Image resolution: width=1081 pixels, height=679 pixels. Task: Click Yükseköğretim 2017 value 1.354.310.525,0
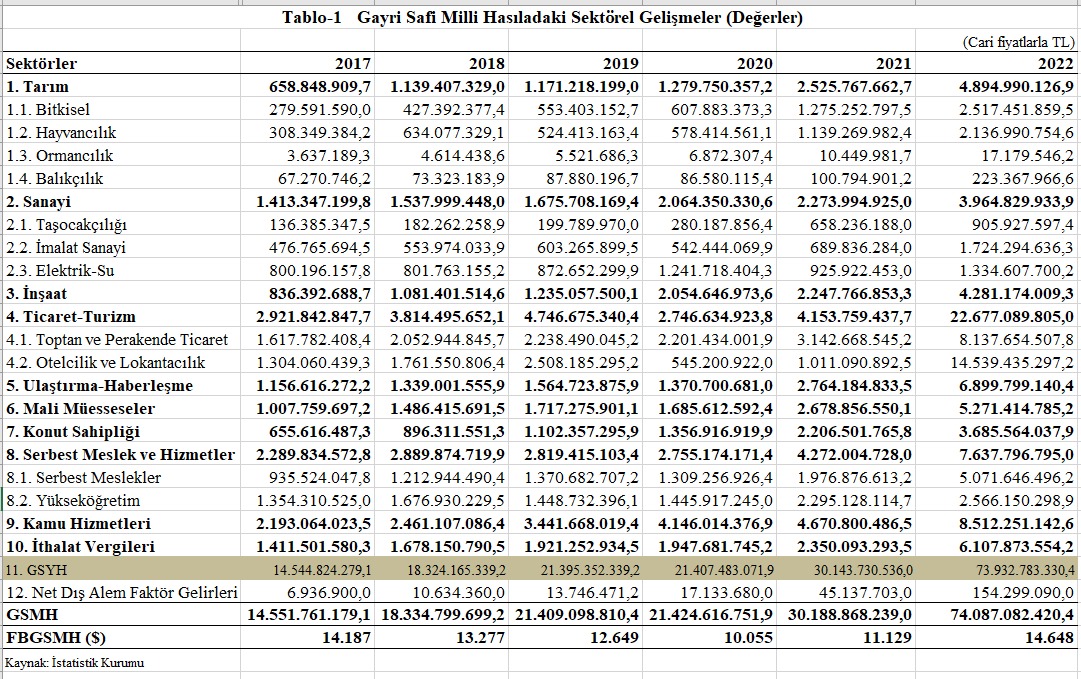point(314,501)
